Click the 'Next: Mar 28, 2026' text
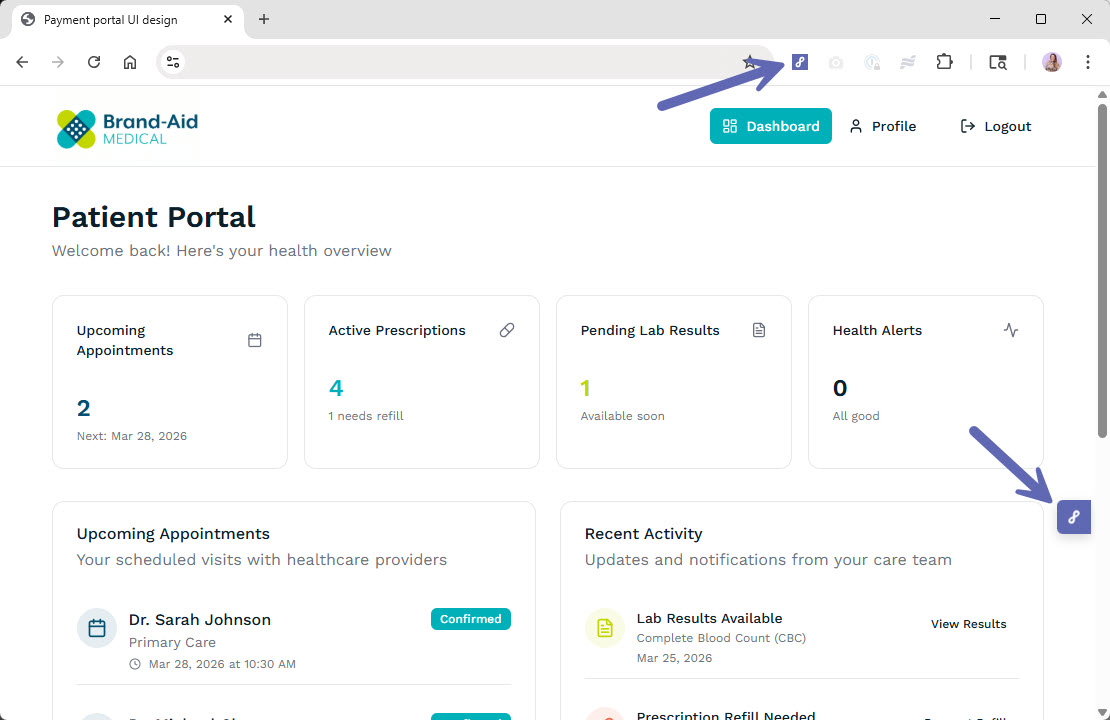The image size is (1110, 720). [132, 436]
